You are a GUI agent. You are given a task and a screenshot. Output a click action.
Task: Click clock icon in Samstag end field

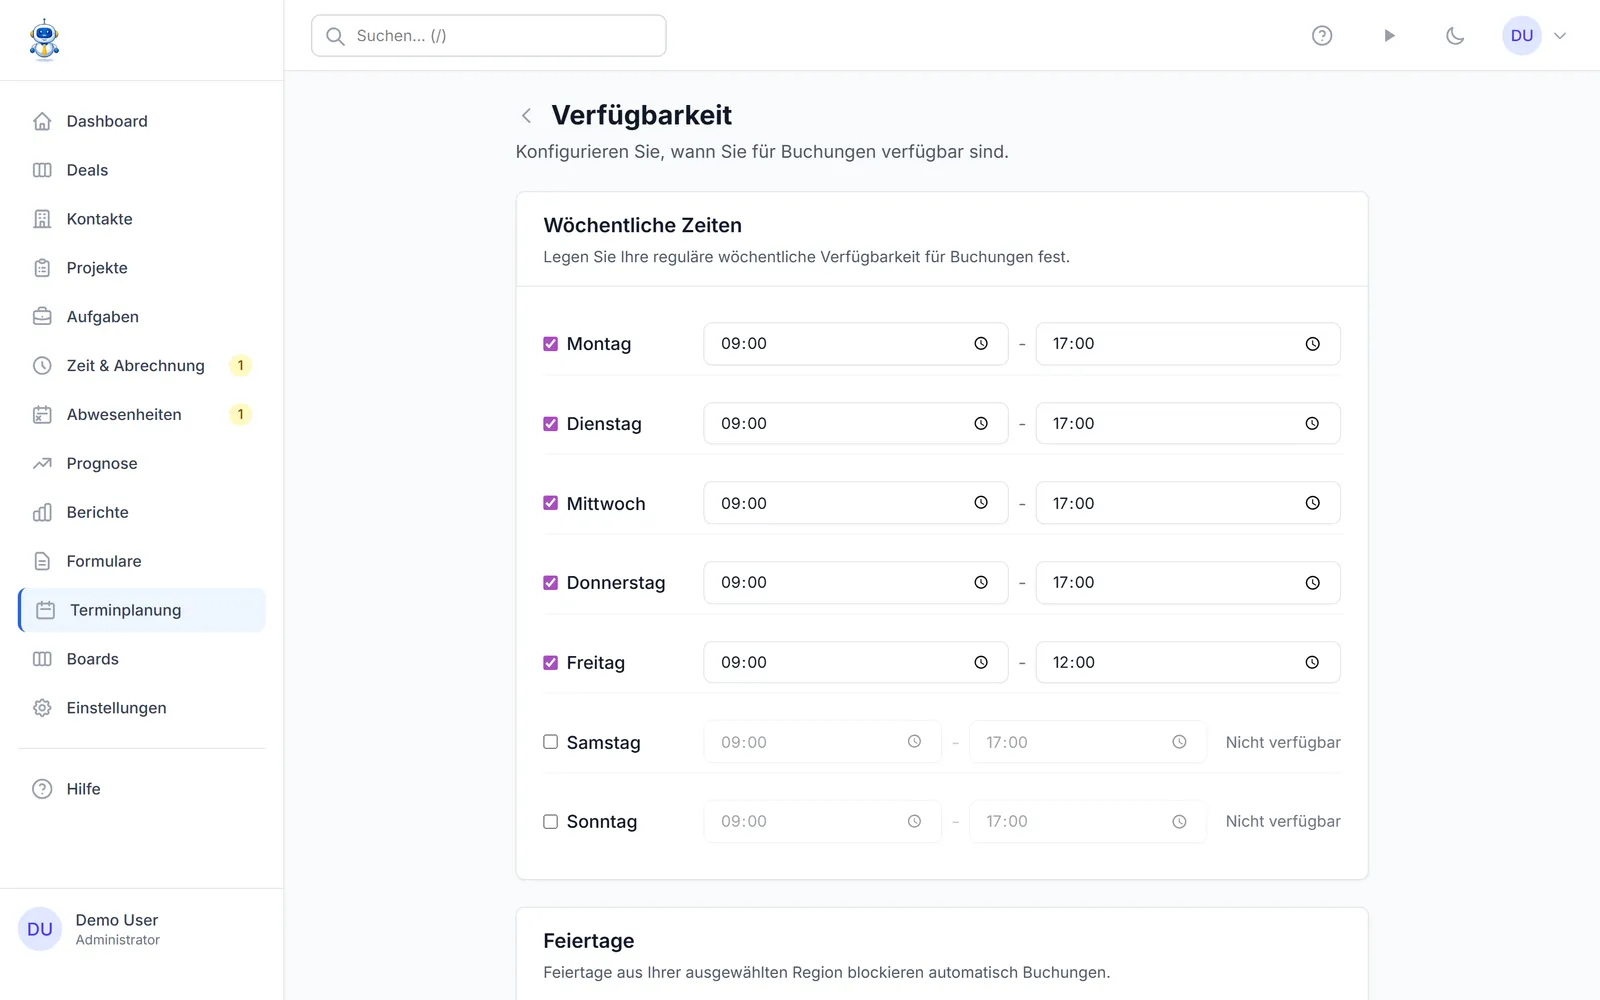(x=1179, y=742)
